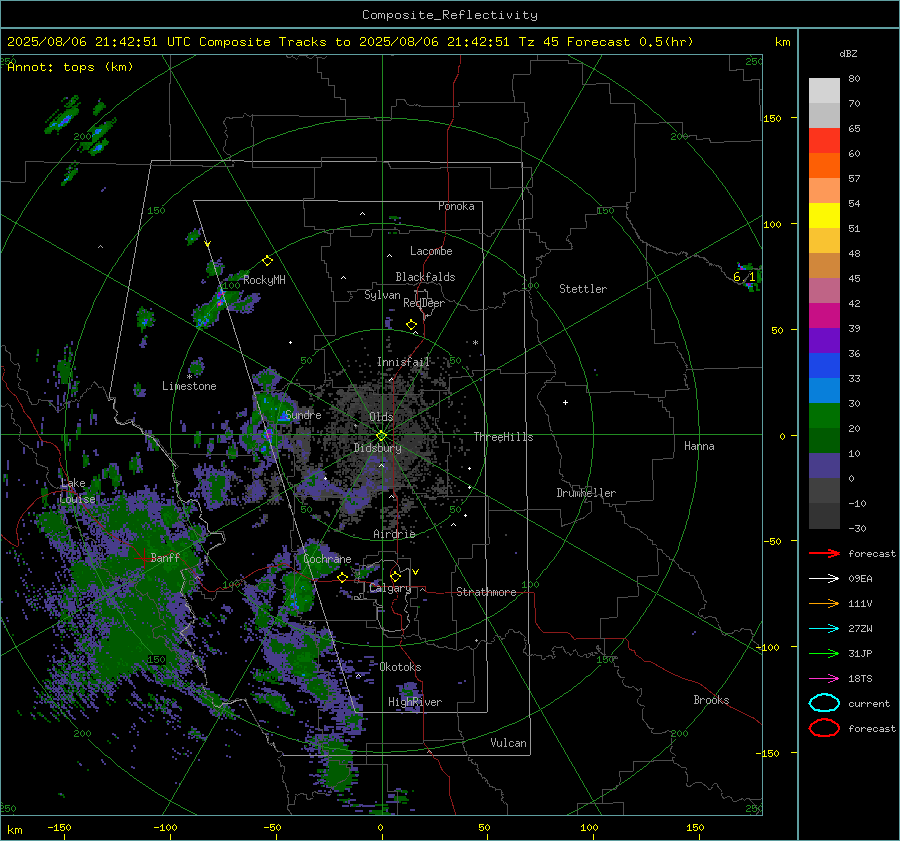
Task: Click the Airdrie label
Action: pyautogui.click(x=394, y=534)
